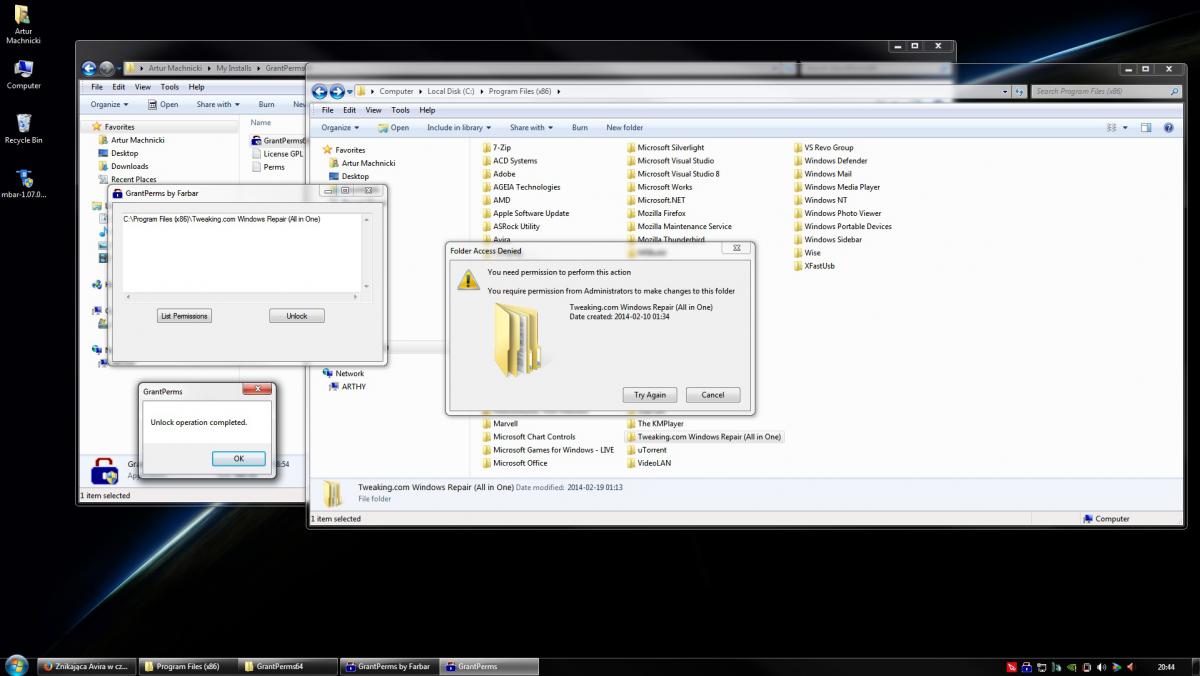Viewport: 1200px width, 676px height.
Task: Open Share with dropdown in GrantPerms folder window
Action: [218, 104]
